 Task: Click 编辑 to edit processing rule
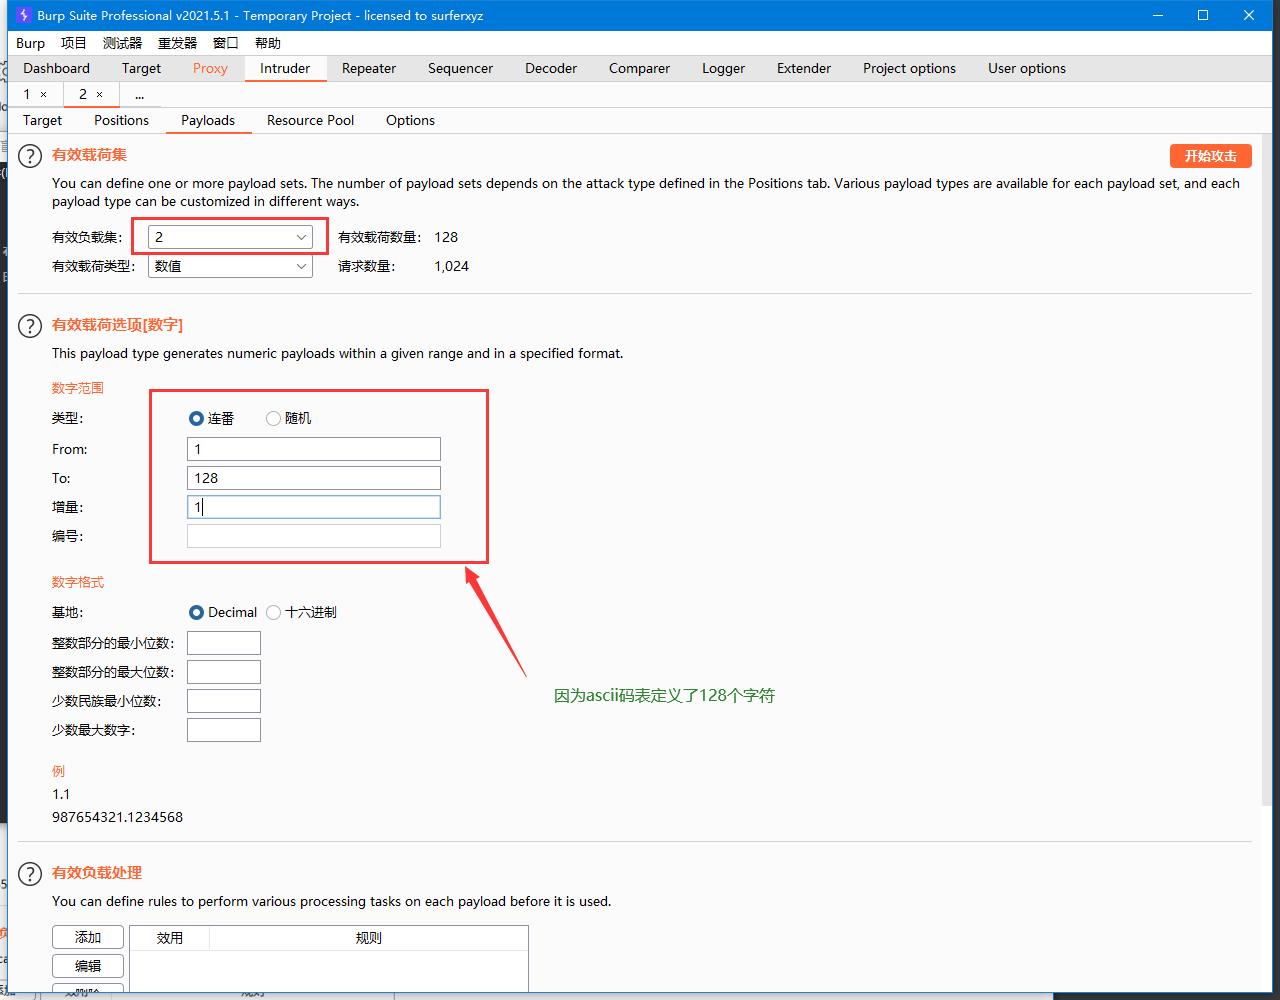tap(88, 966)
